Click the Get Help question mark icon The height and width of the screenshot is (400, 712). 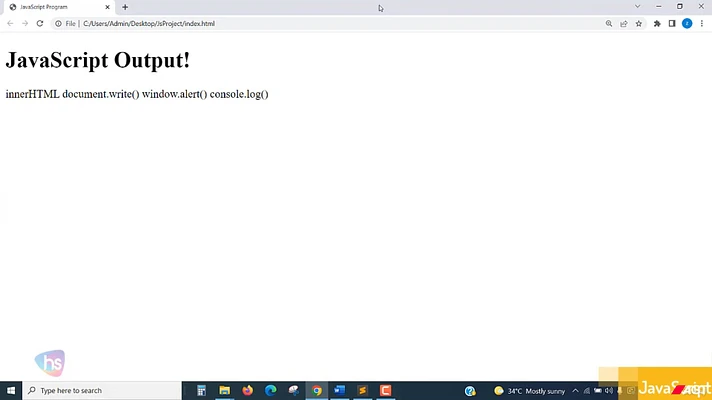[x=470, y=390]
